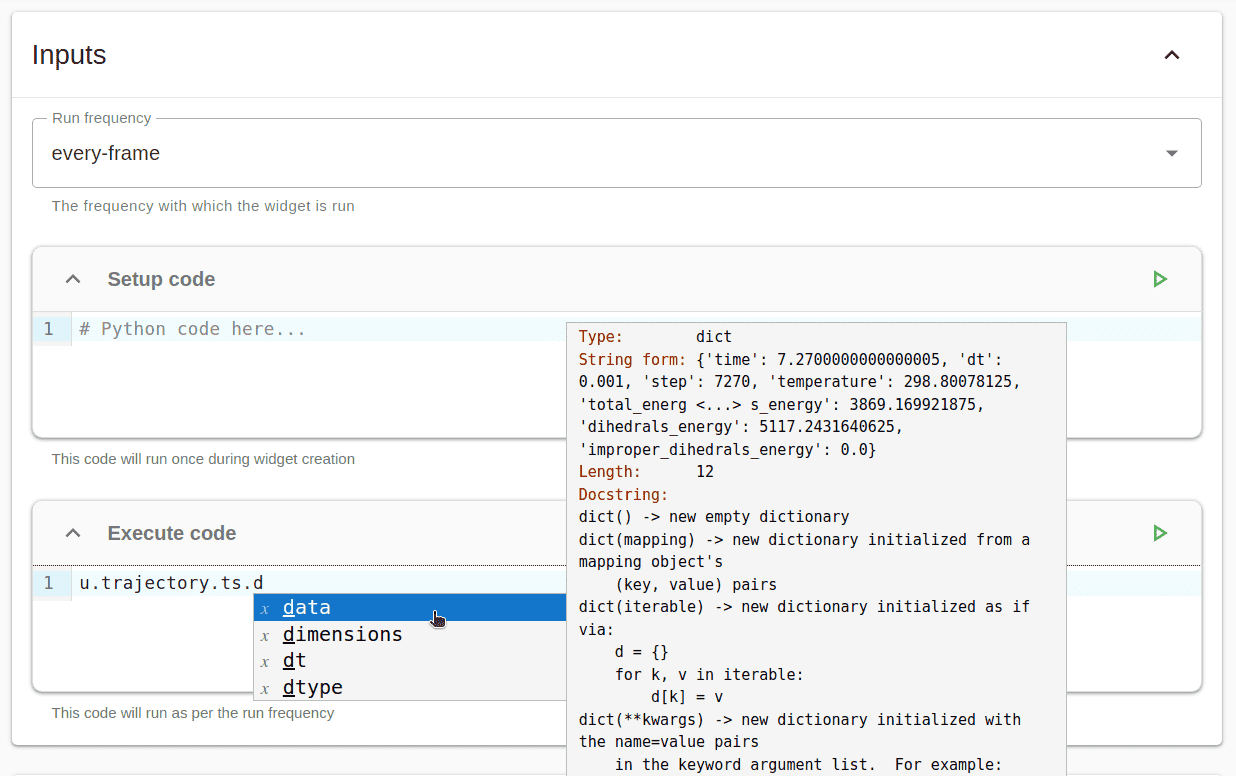The image size is (1236, 776).
Task: Run the Execute code
Action: [x=1160, y=533]
